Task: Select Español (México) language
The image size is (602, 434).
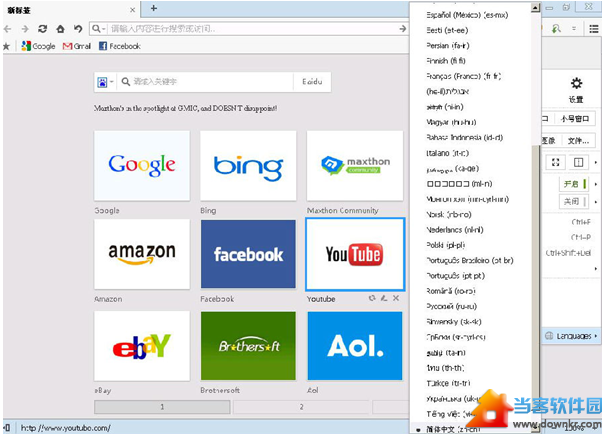Action: coord(467,15)
